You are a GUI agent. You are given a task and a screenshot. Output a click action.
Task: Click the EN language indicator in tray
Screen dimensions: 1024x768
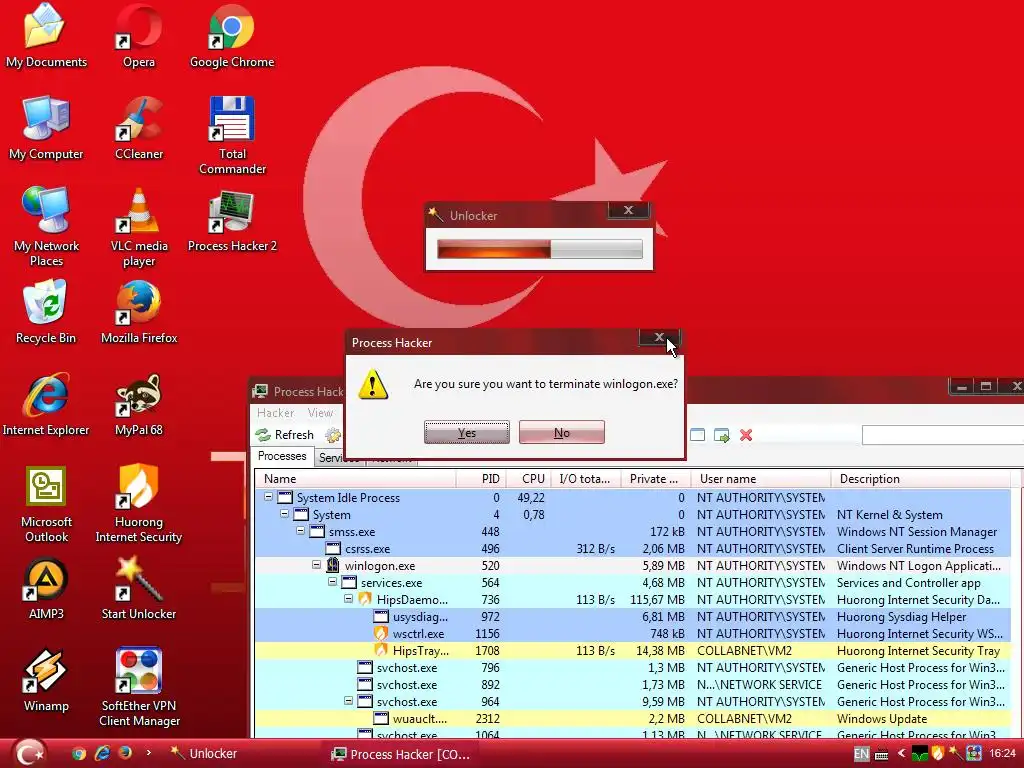861,754
